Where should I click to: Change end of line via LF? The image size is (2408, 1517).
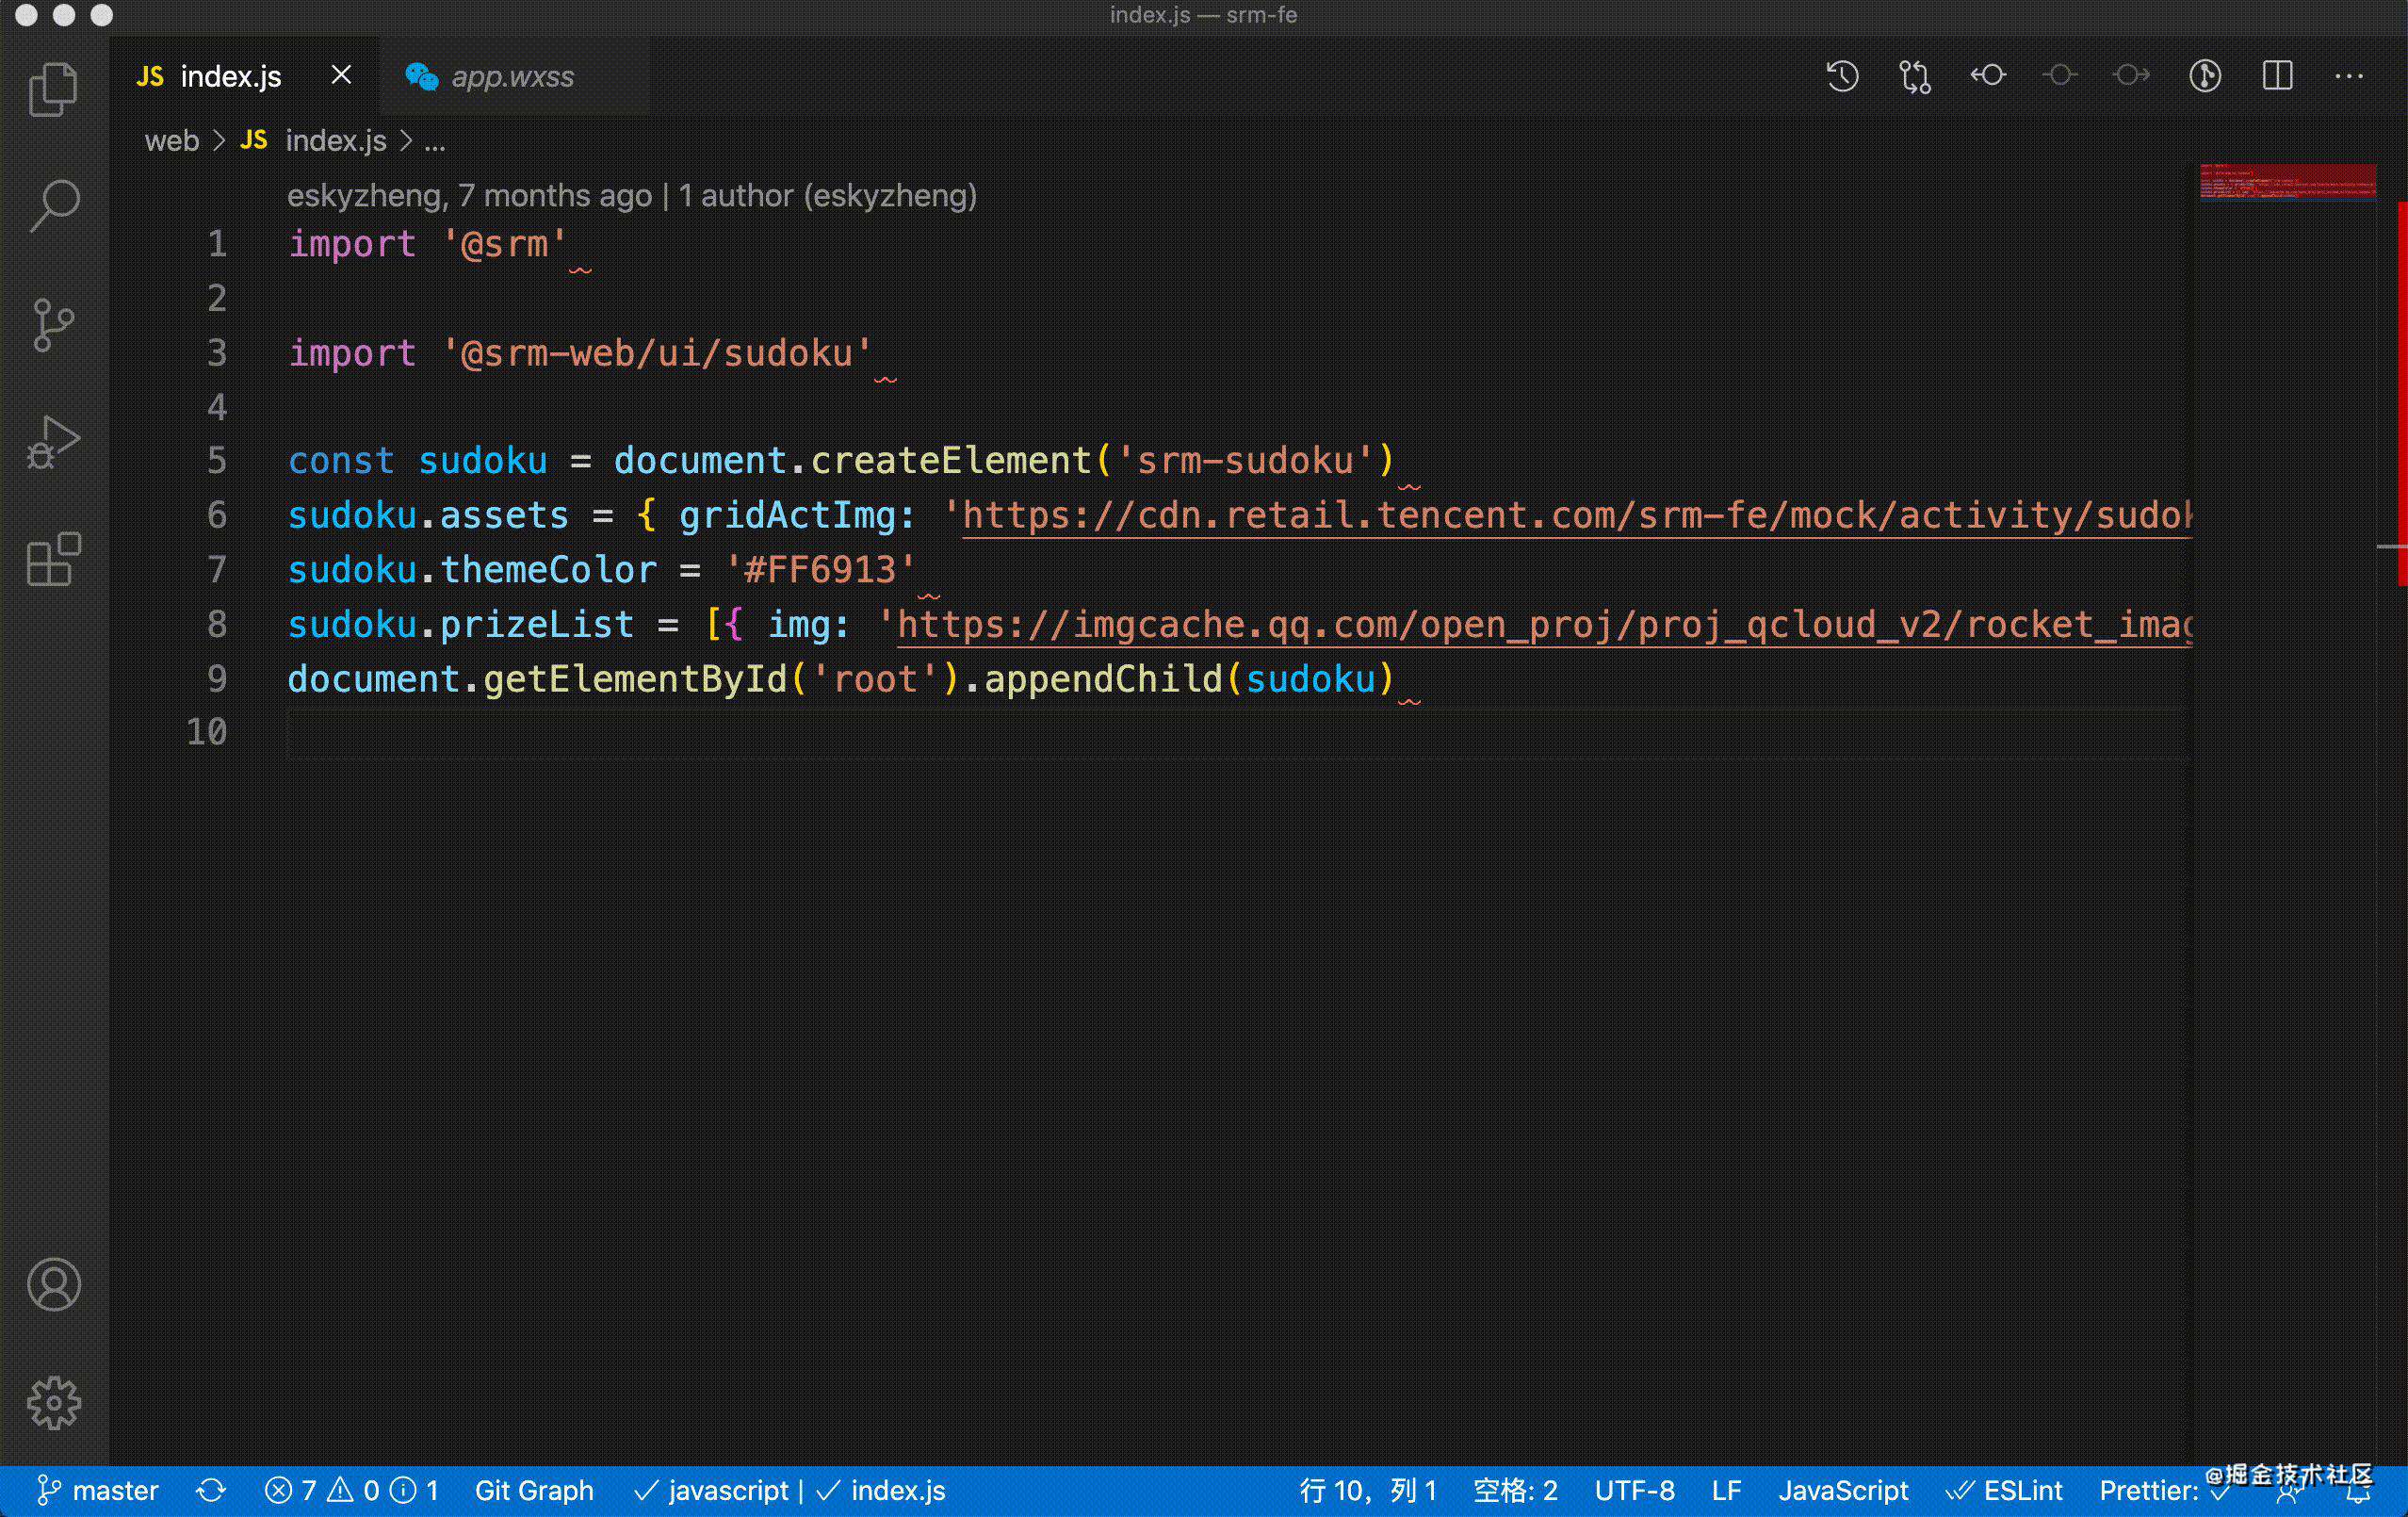[1726, 1491]
